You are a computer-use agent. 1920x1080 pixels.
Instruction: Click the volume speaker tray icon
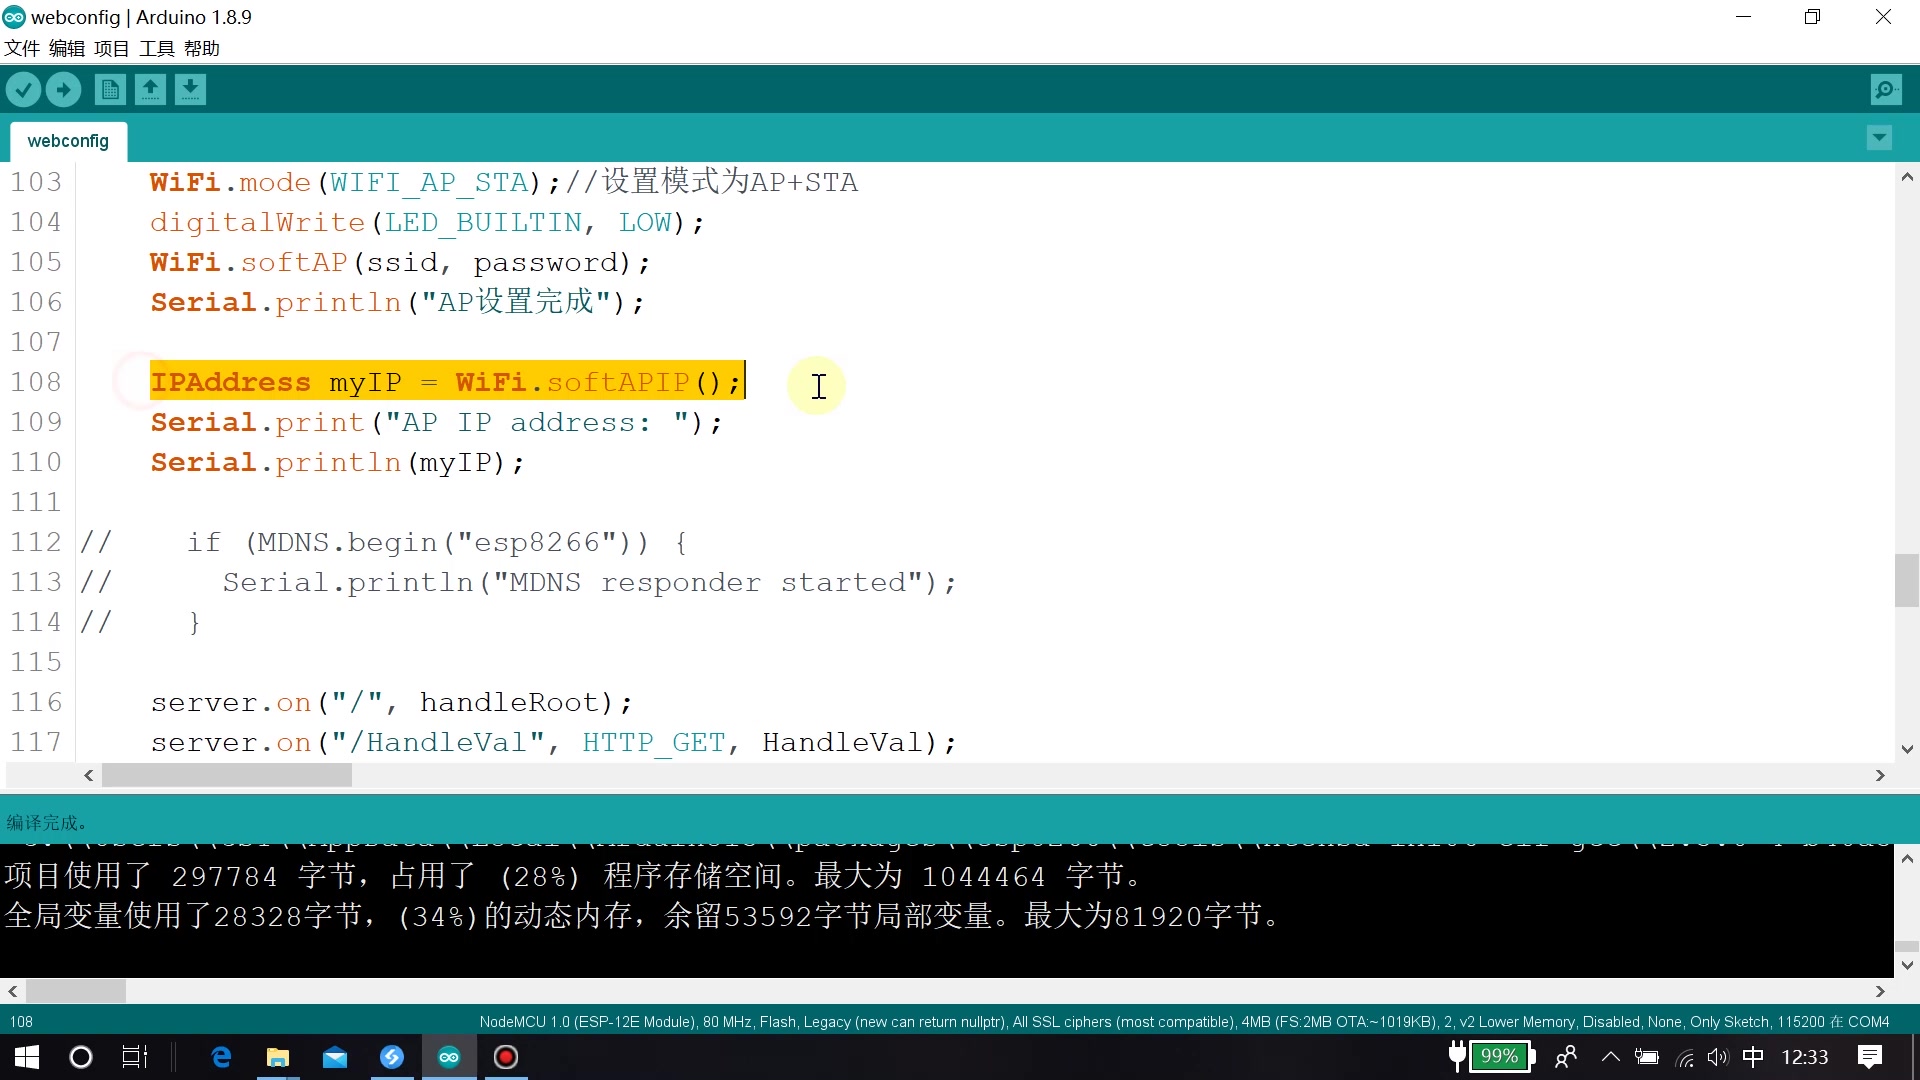point(1718,1058)
